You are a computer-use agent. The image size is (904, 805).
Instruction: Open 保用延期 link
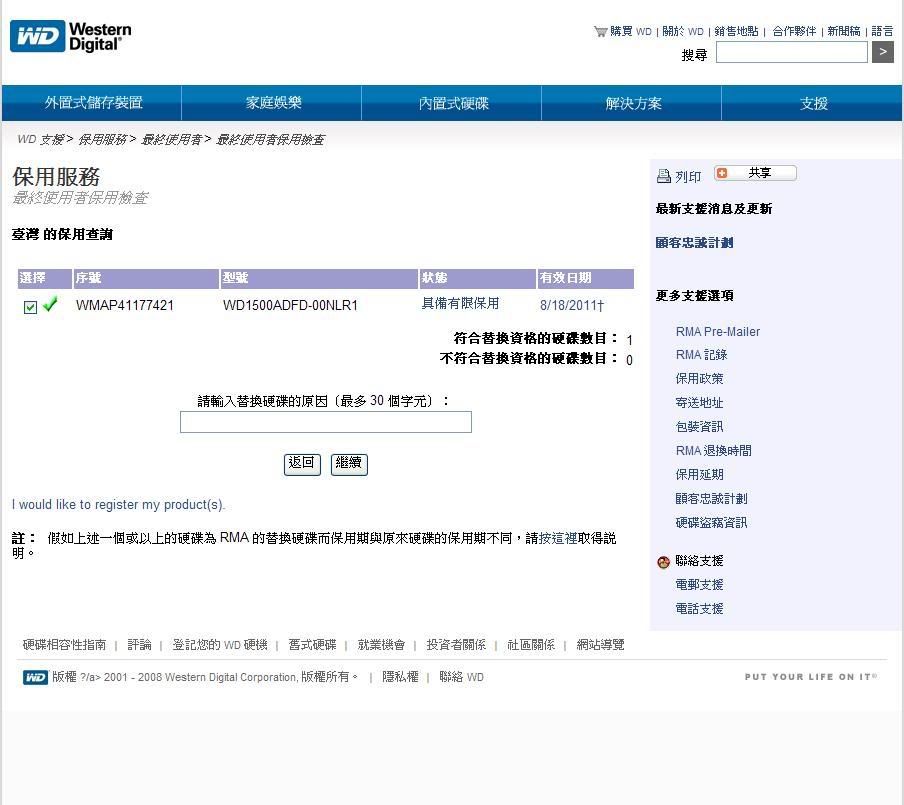(x=699, y=475)
